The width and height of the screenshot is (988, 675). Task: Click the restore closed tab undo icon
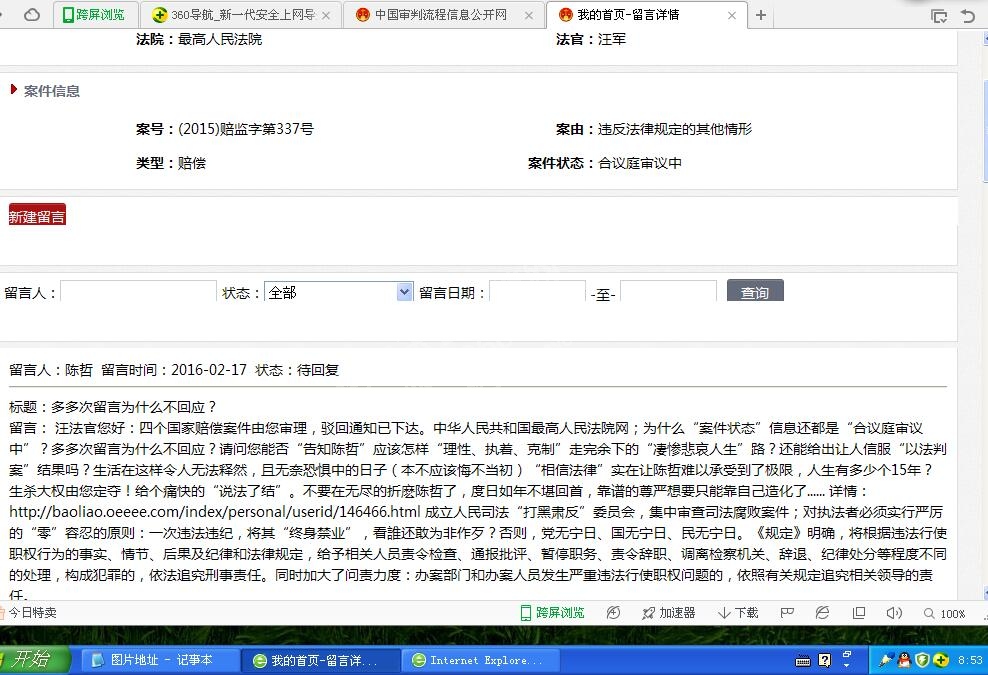(968, 16)
